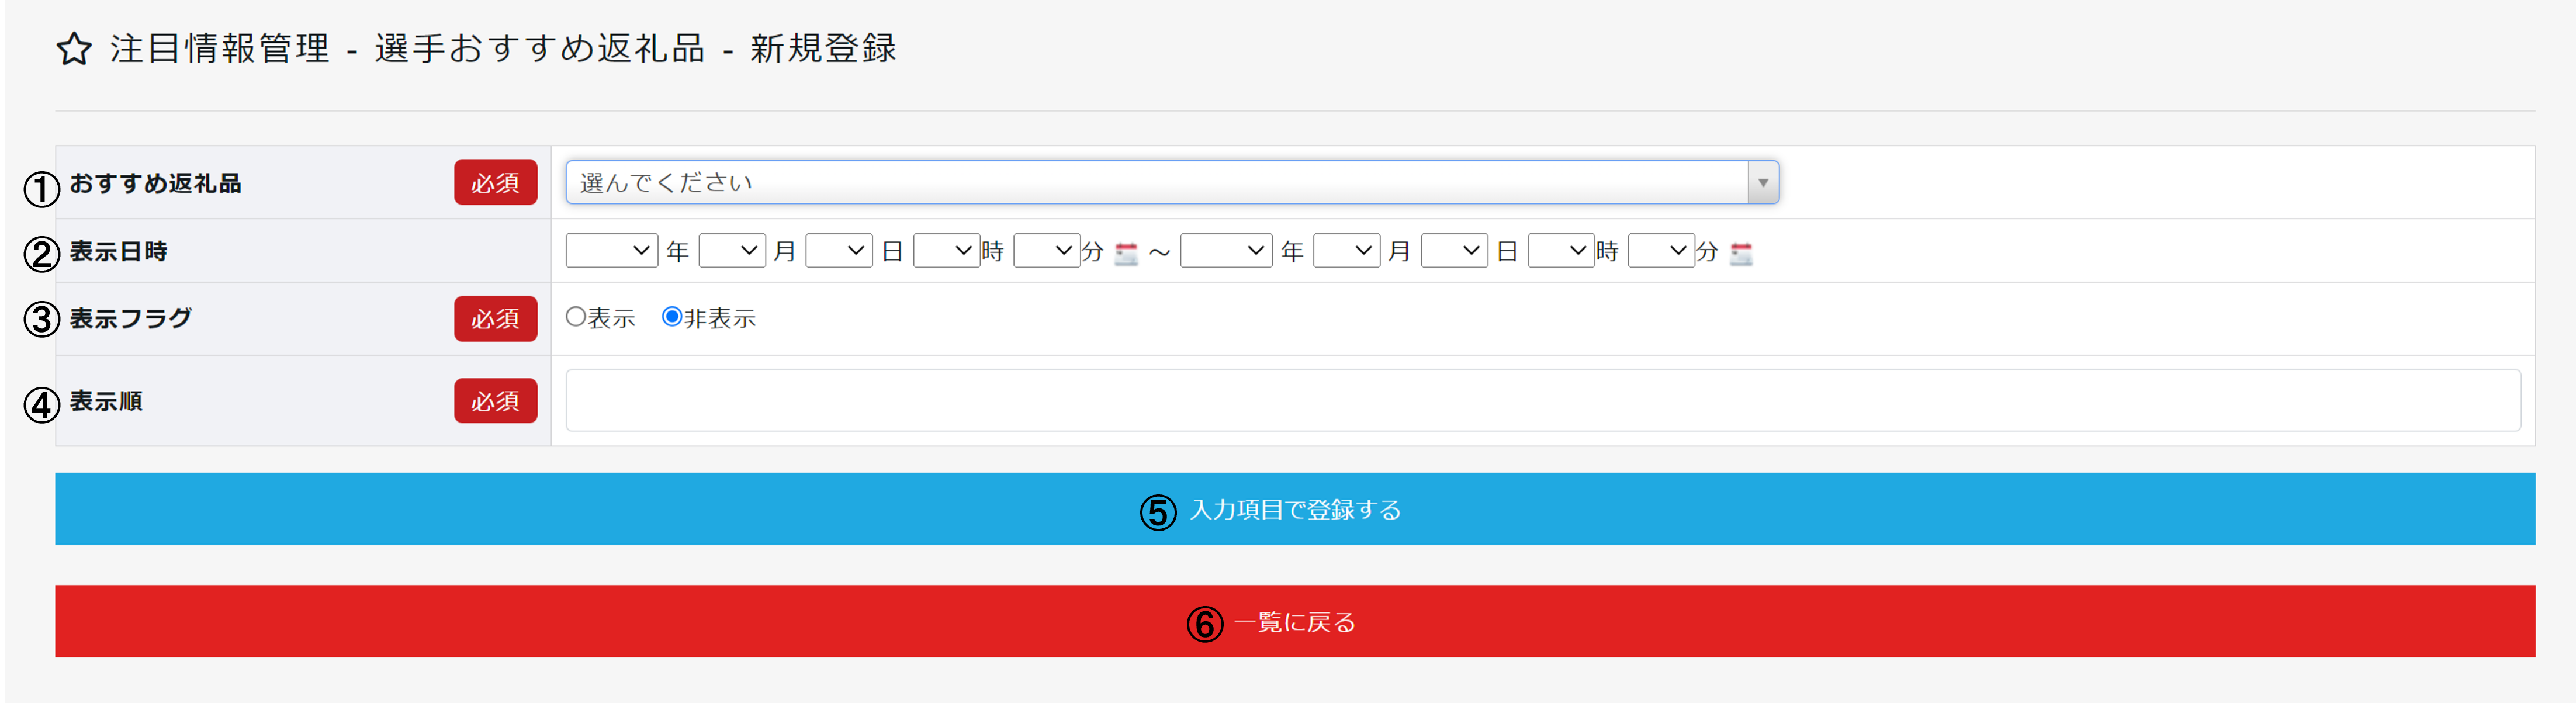Click the 入力項目で登録する button
Viewport: 2576px width, 703px height.
1295,509
